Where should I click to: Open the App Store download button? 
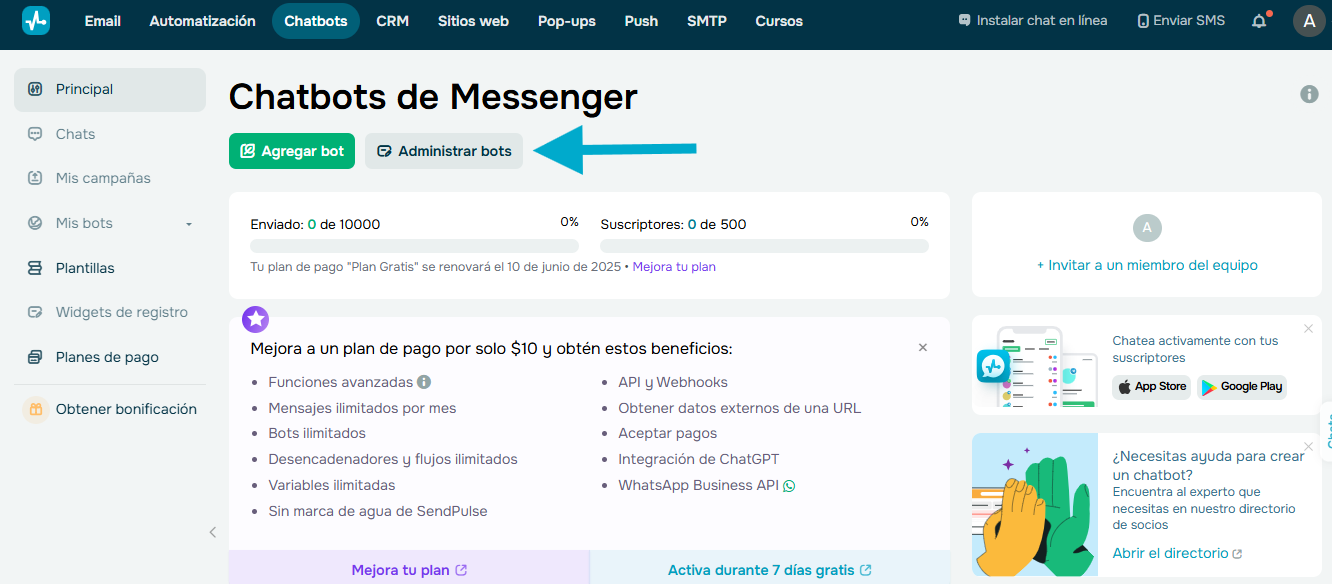coord(1151,387)
